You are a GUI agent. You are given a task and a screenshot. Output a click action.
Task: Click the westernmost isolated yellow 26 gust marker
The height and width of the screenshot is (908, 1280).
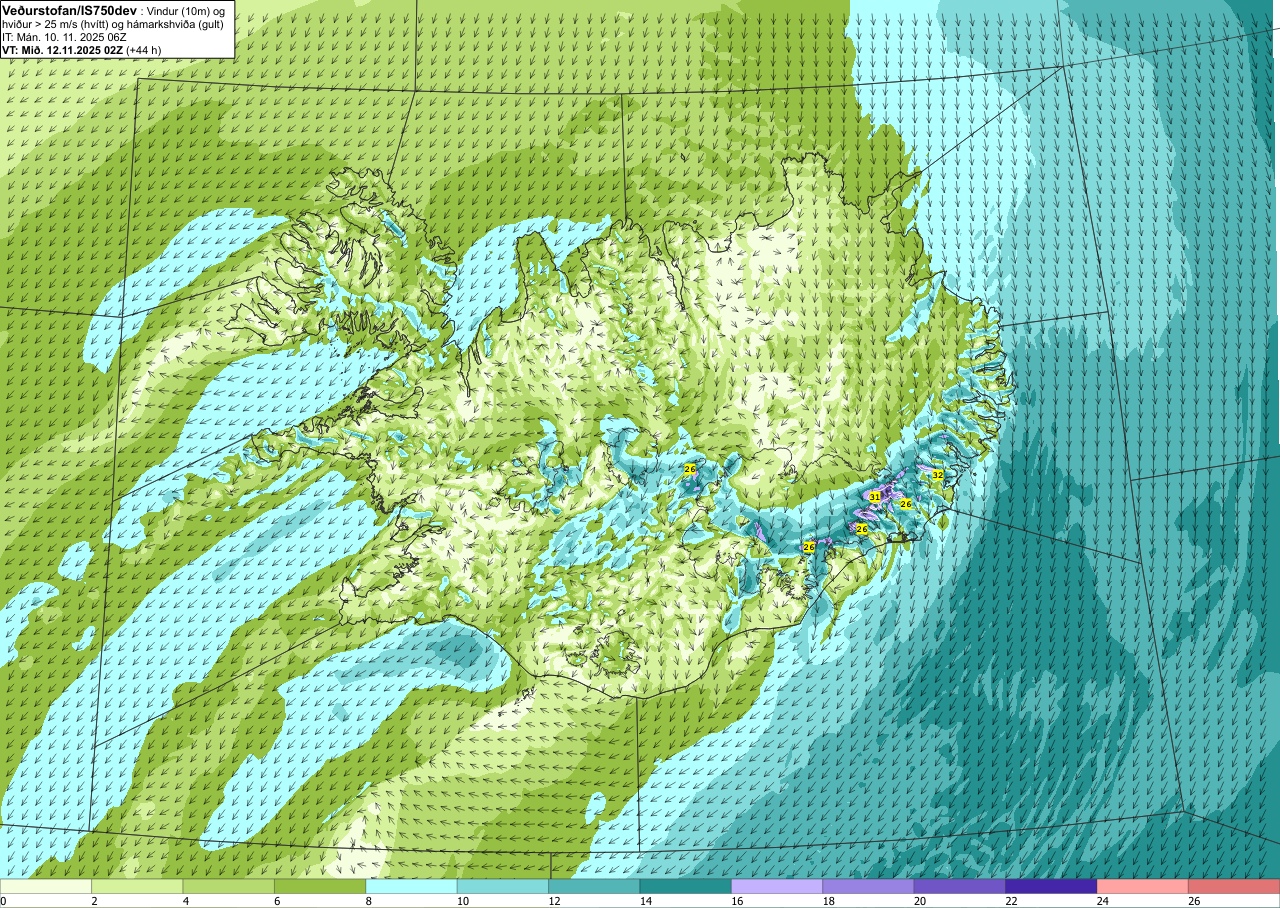pos(690,469)
